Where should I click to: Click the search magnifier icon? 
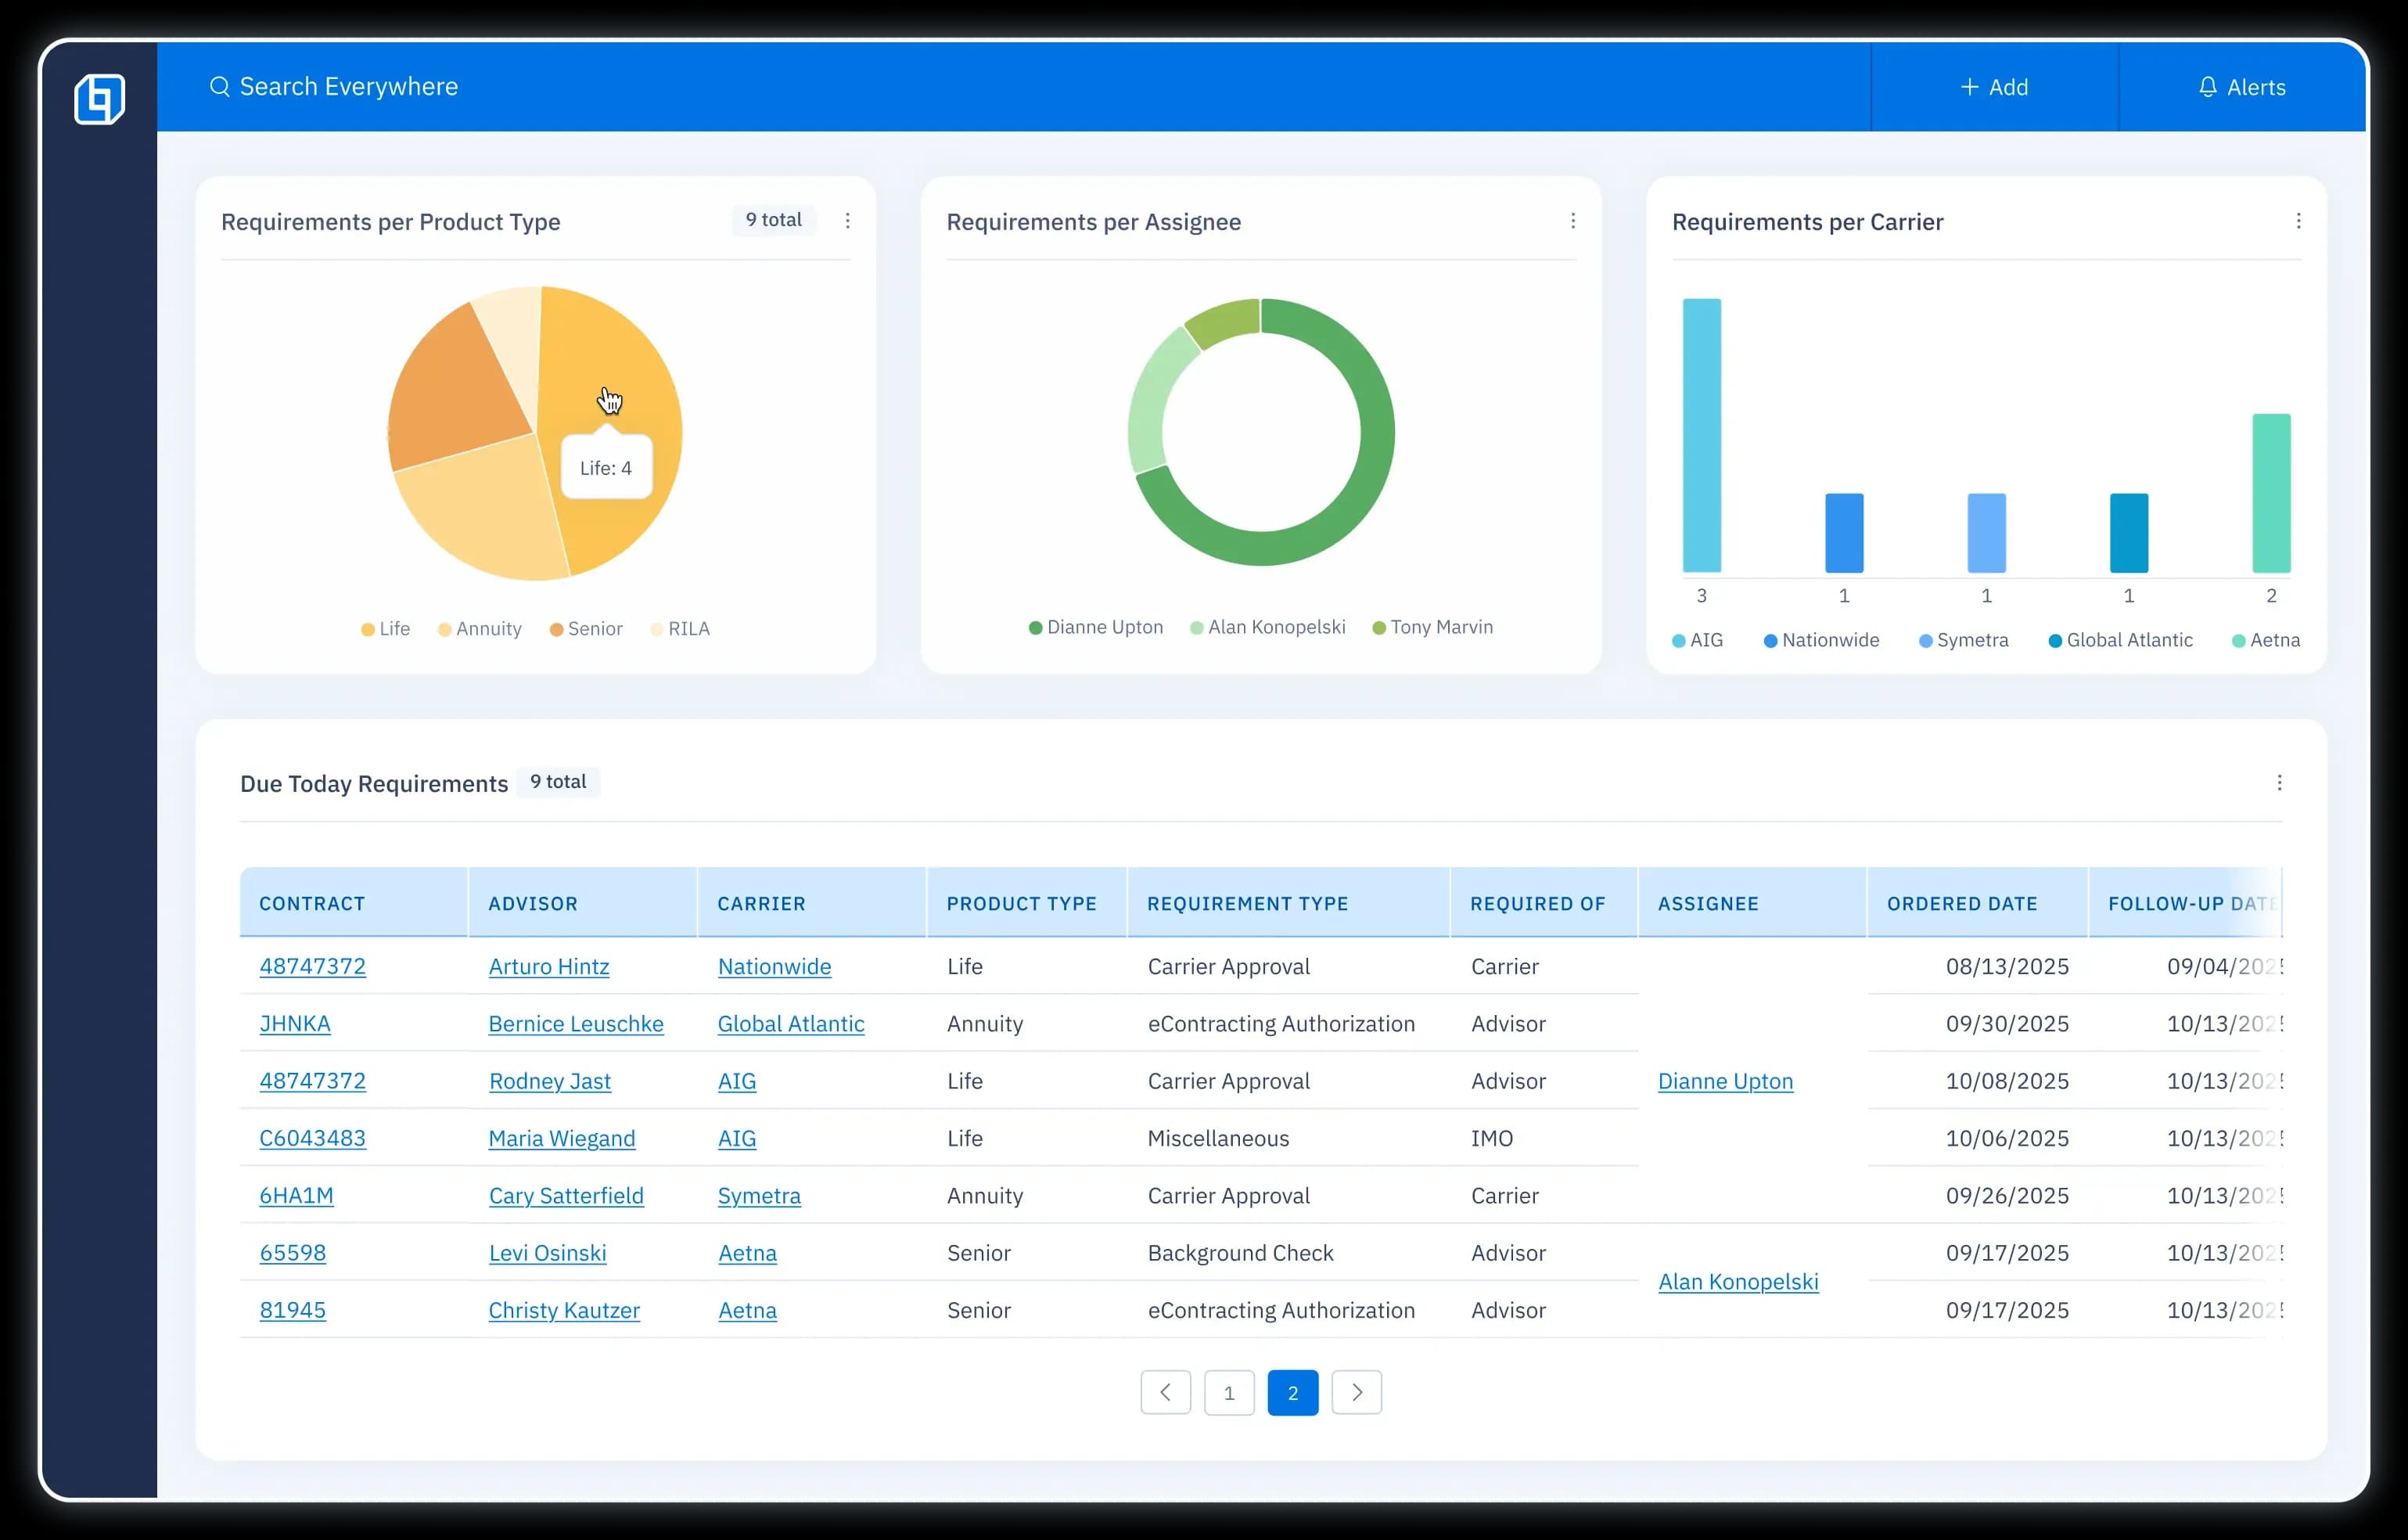point(220,86)
